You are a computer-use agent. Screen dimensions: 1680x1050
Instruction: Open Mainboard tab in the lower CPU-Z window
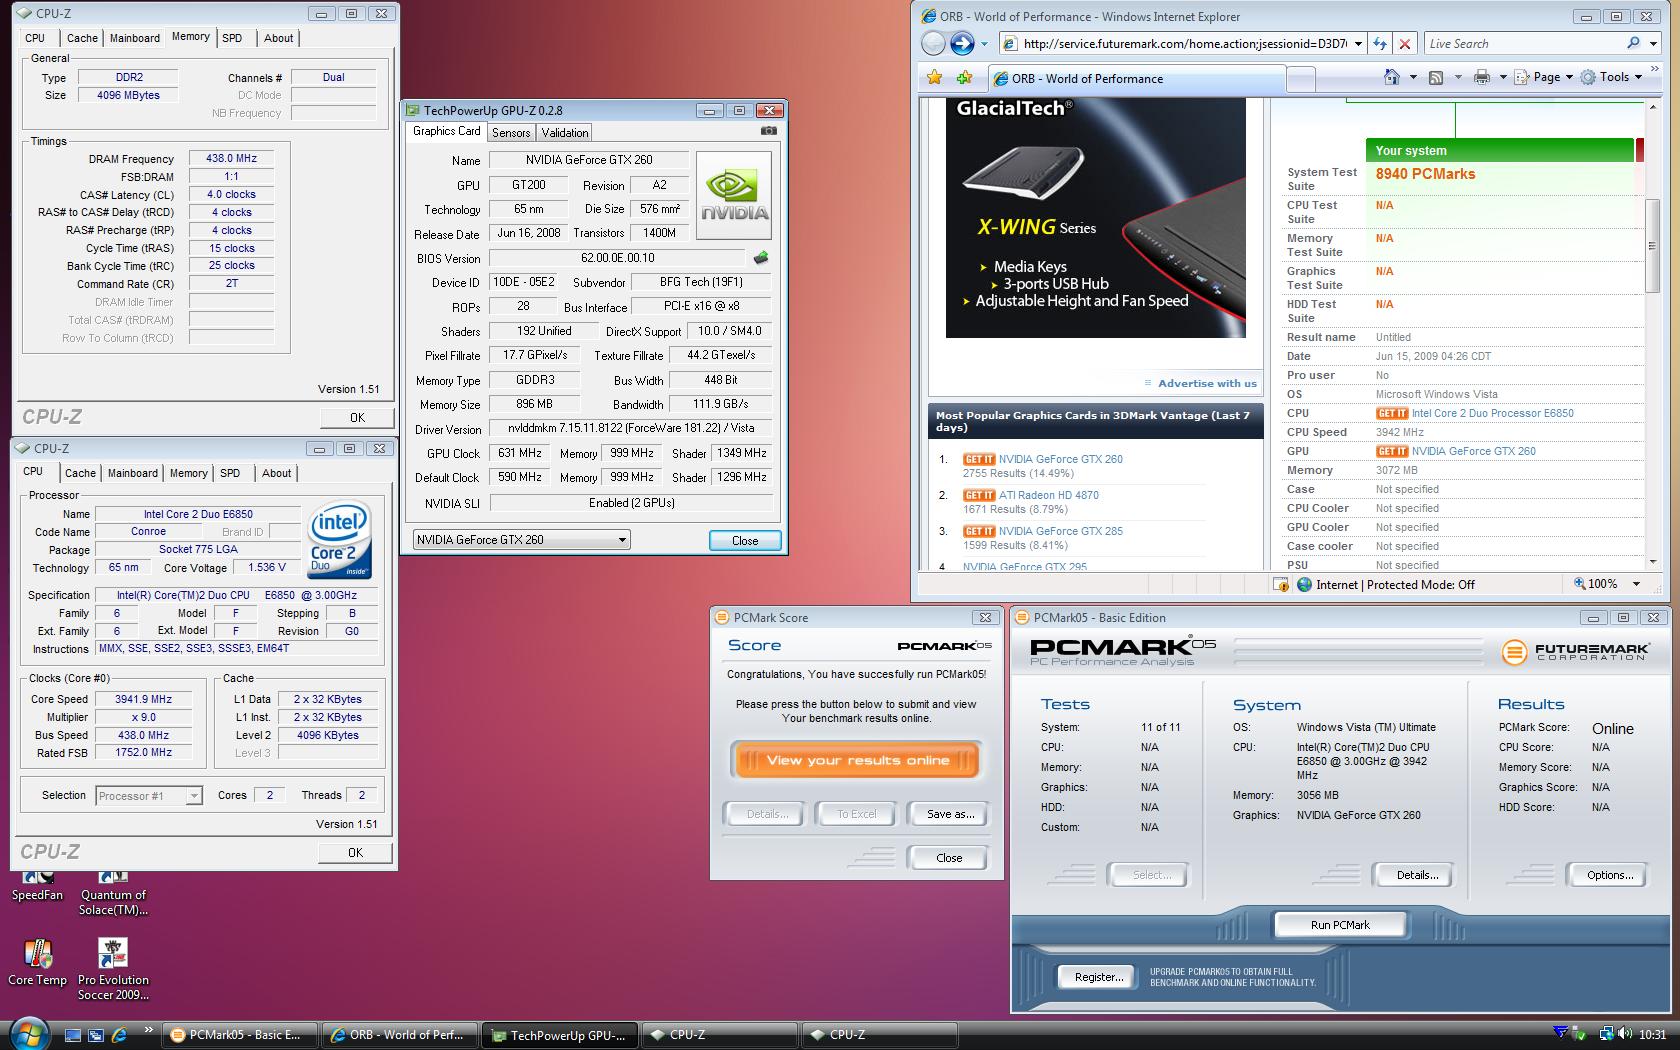point(133,473)
